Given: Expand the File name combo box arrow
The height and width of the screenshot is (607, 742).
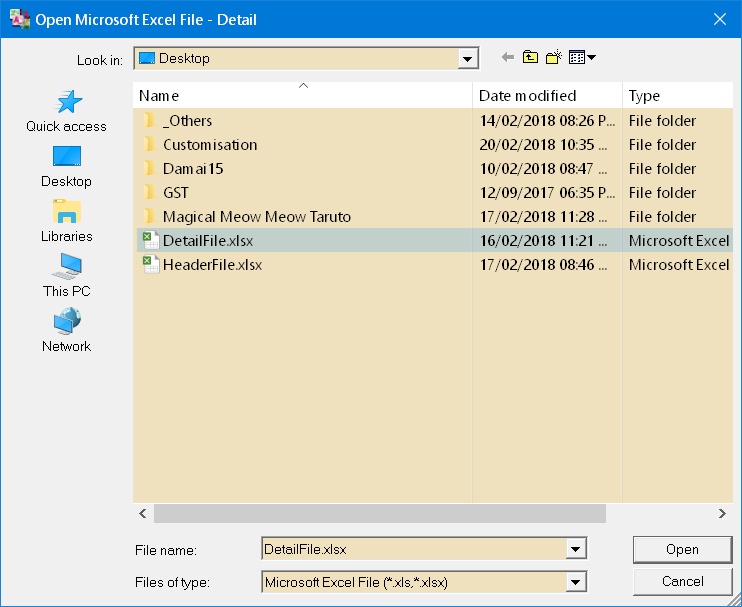Looking at the screenshot, I should (575, 549).
